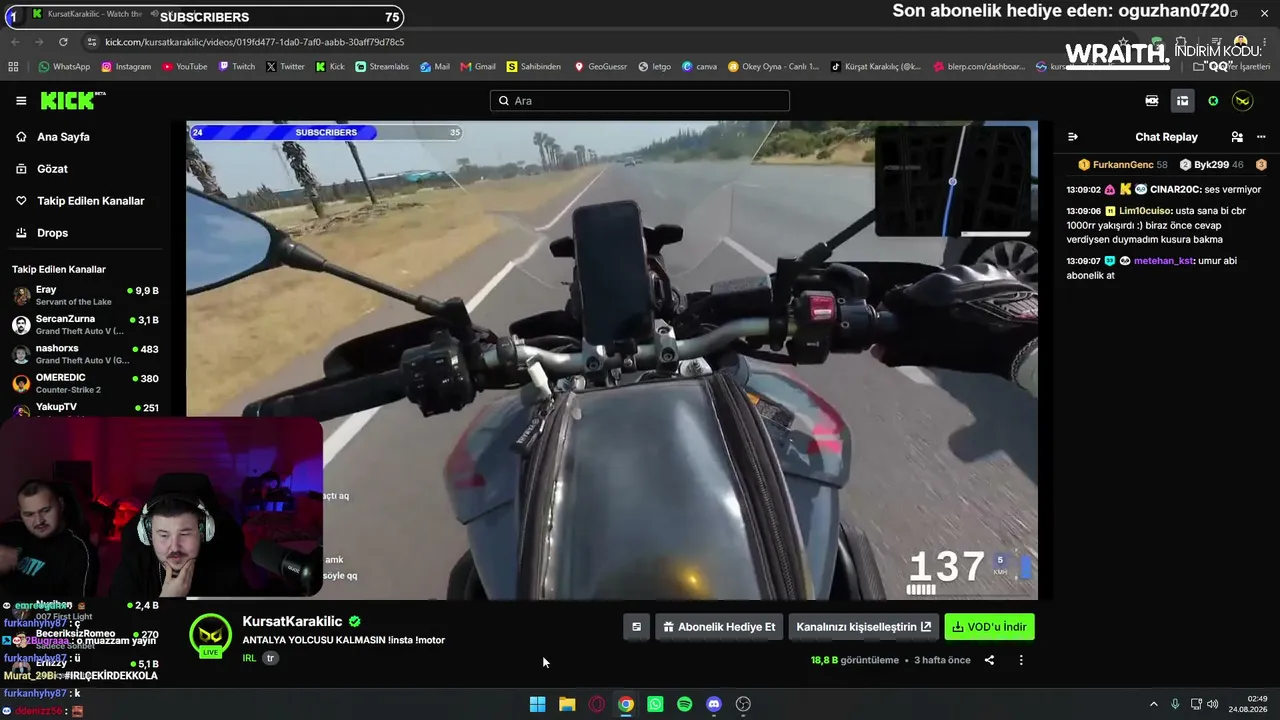Viewport: 1280px width, 720px height.
Task: Open the Gmail bookmark
Action: (x=478, y=67)
